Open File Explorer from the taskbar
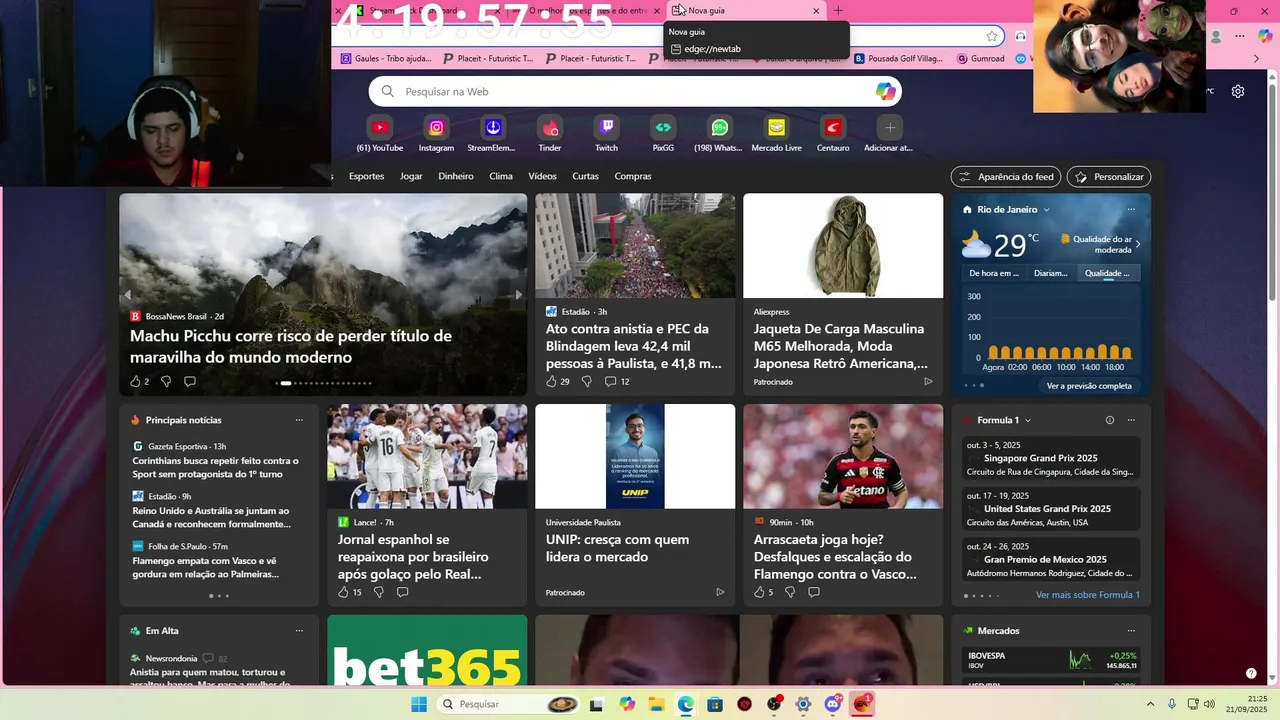Image resolution: width=1280 pixels, height=720 pixels. pyautogui.click(x=656, y=704)
